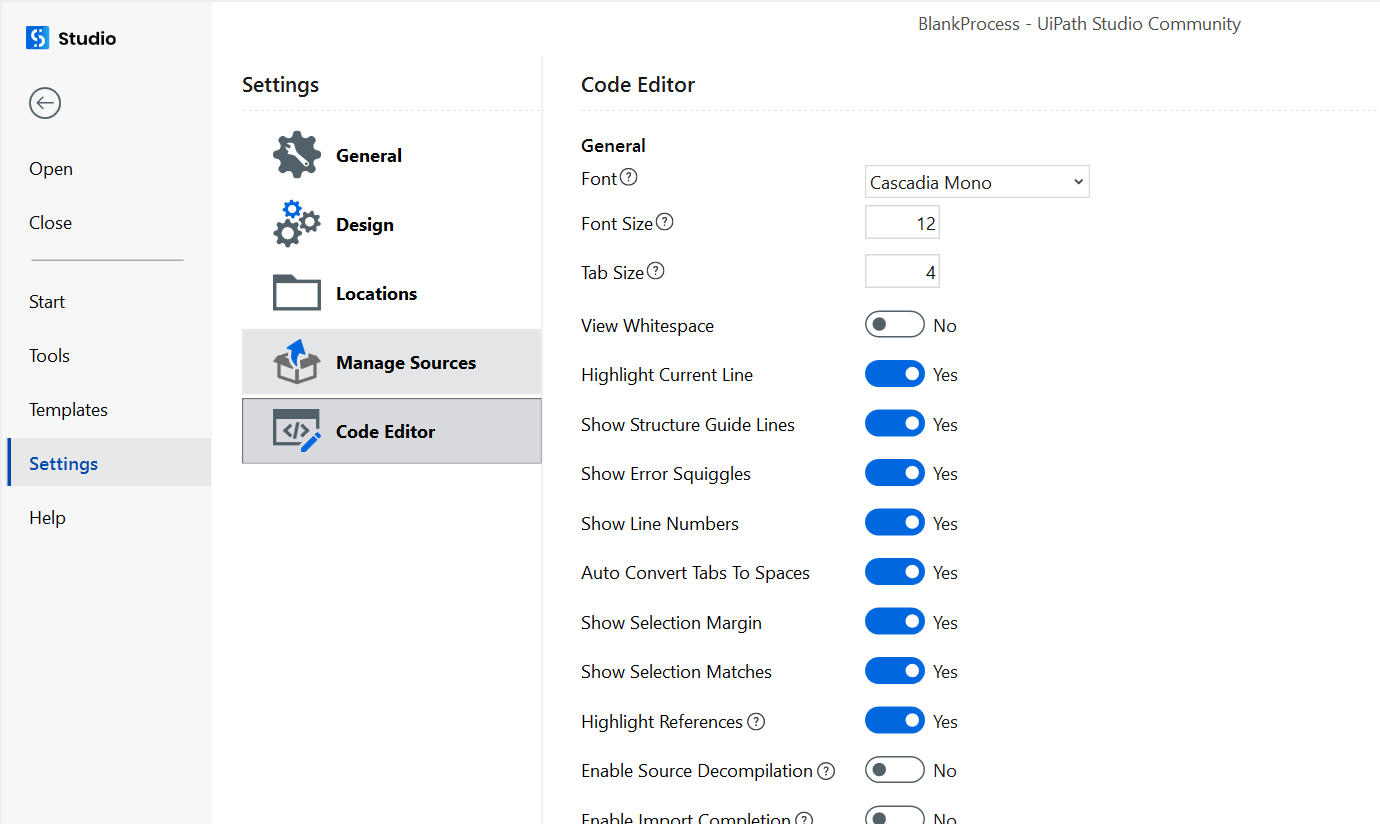
Task: Open Design settings gears icon
Action: coord(297,224)
